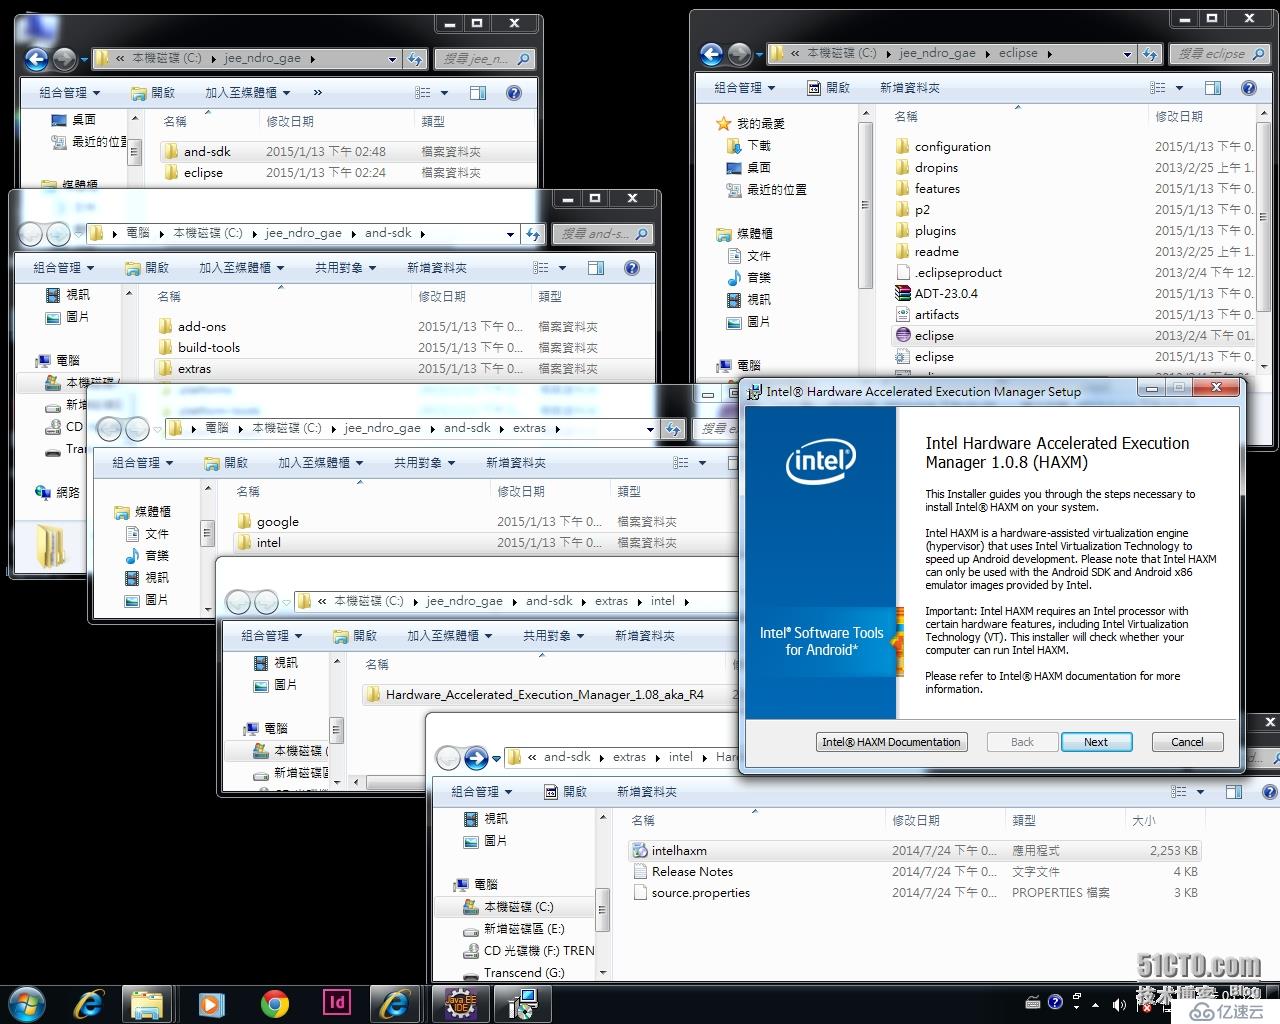1280x1024 pixels.
Task: Click search box in the jee_ndro_gae window
Action: tap(484, 59)
